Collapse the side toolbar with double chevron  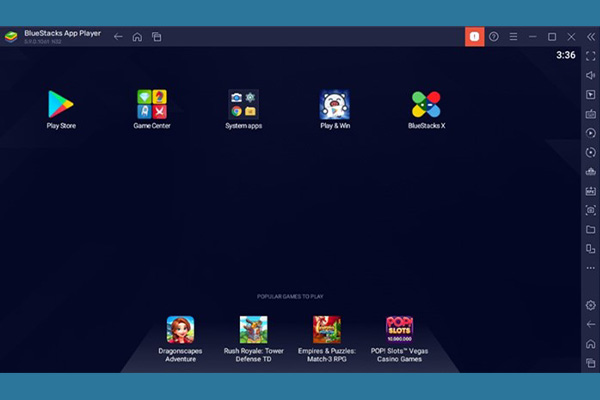pos(591,37)
